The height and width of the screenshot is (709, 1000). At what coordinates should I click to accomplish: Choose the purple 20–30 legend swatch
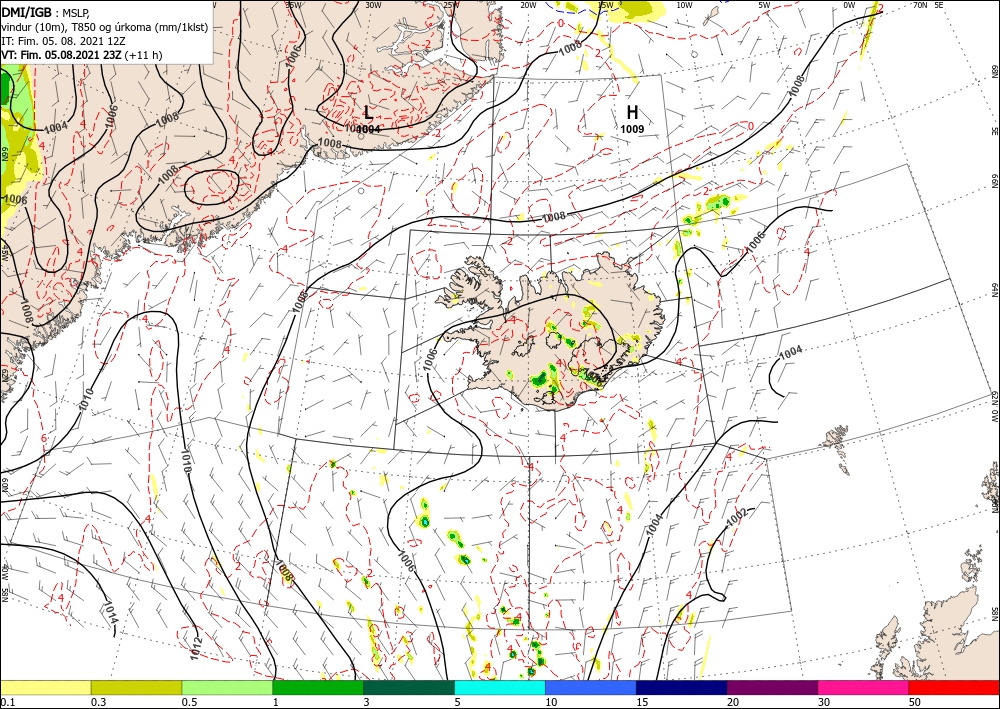(772, 687)
